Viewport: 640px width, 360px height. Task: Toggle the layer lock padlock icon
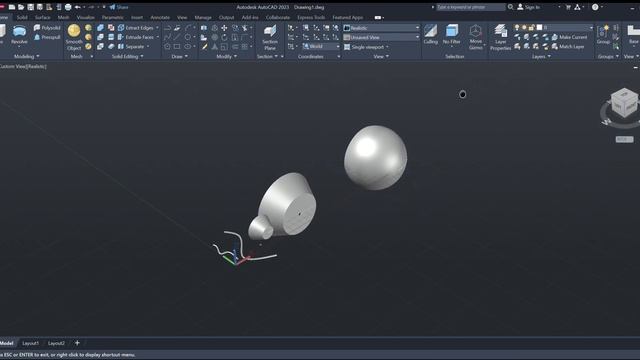531,27
